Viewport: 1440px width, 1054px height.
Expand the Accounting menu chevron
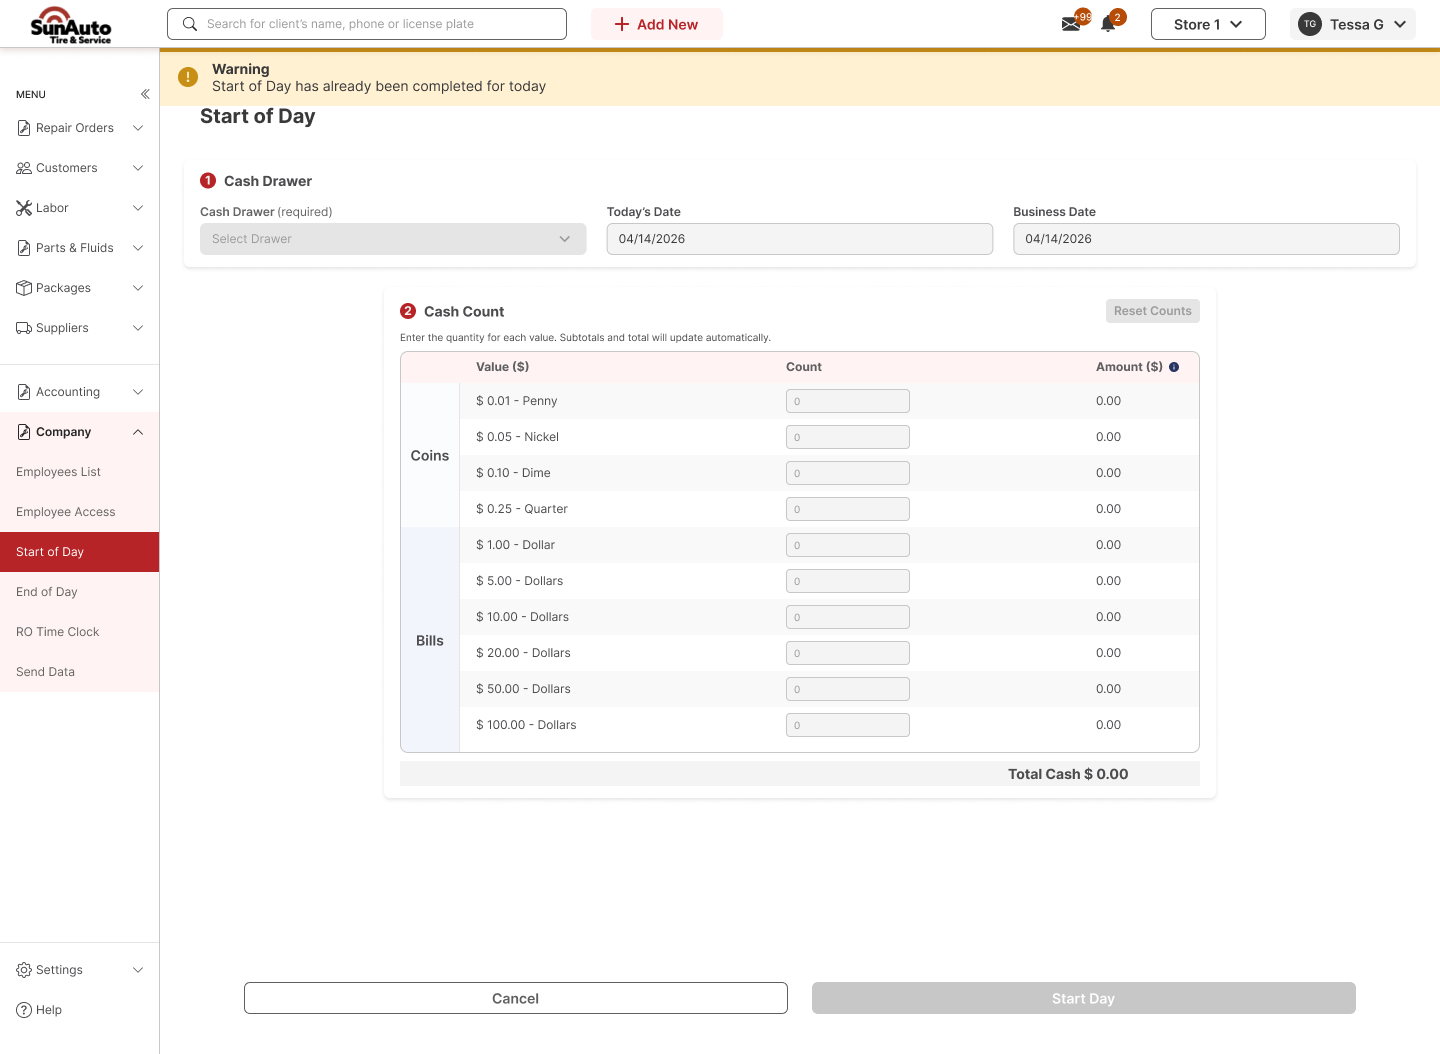point(138,392)
